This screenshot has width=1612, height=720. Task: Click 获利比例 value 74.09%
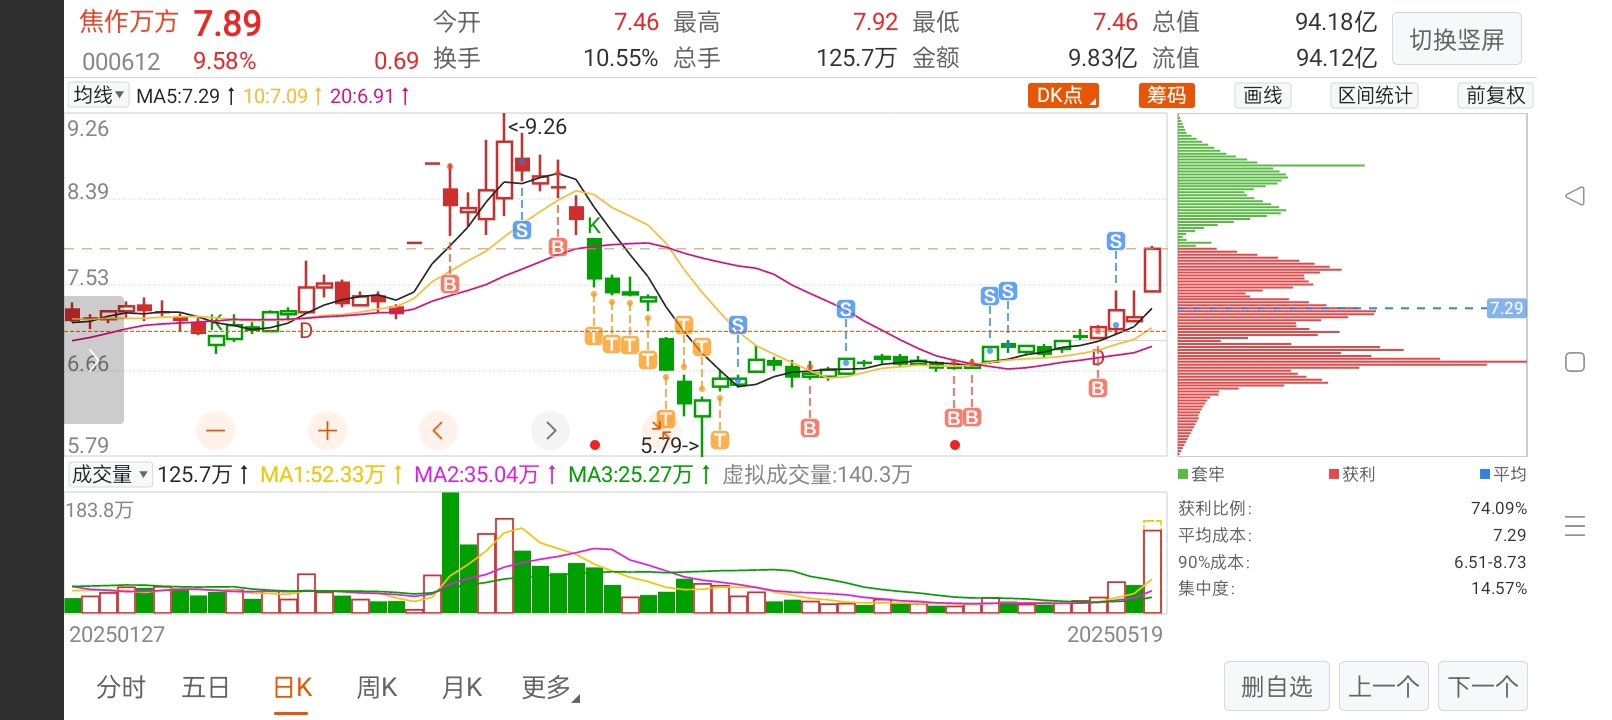[x=1499, y=508]
